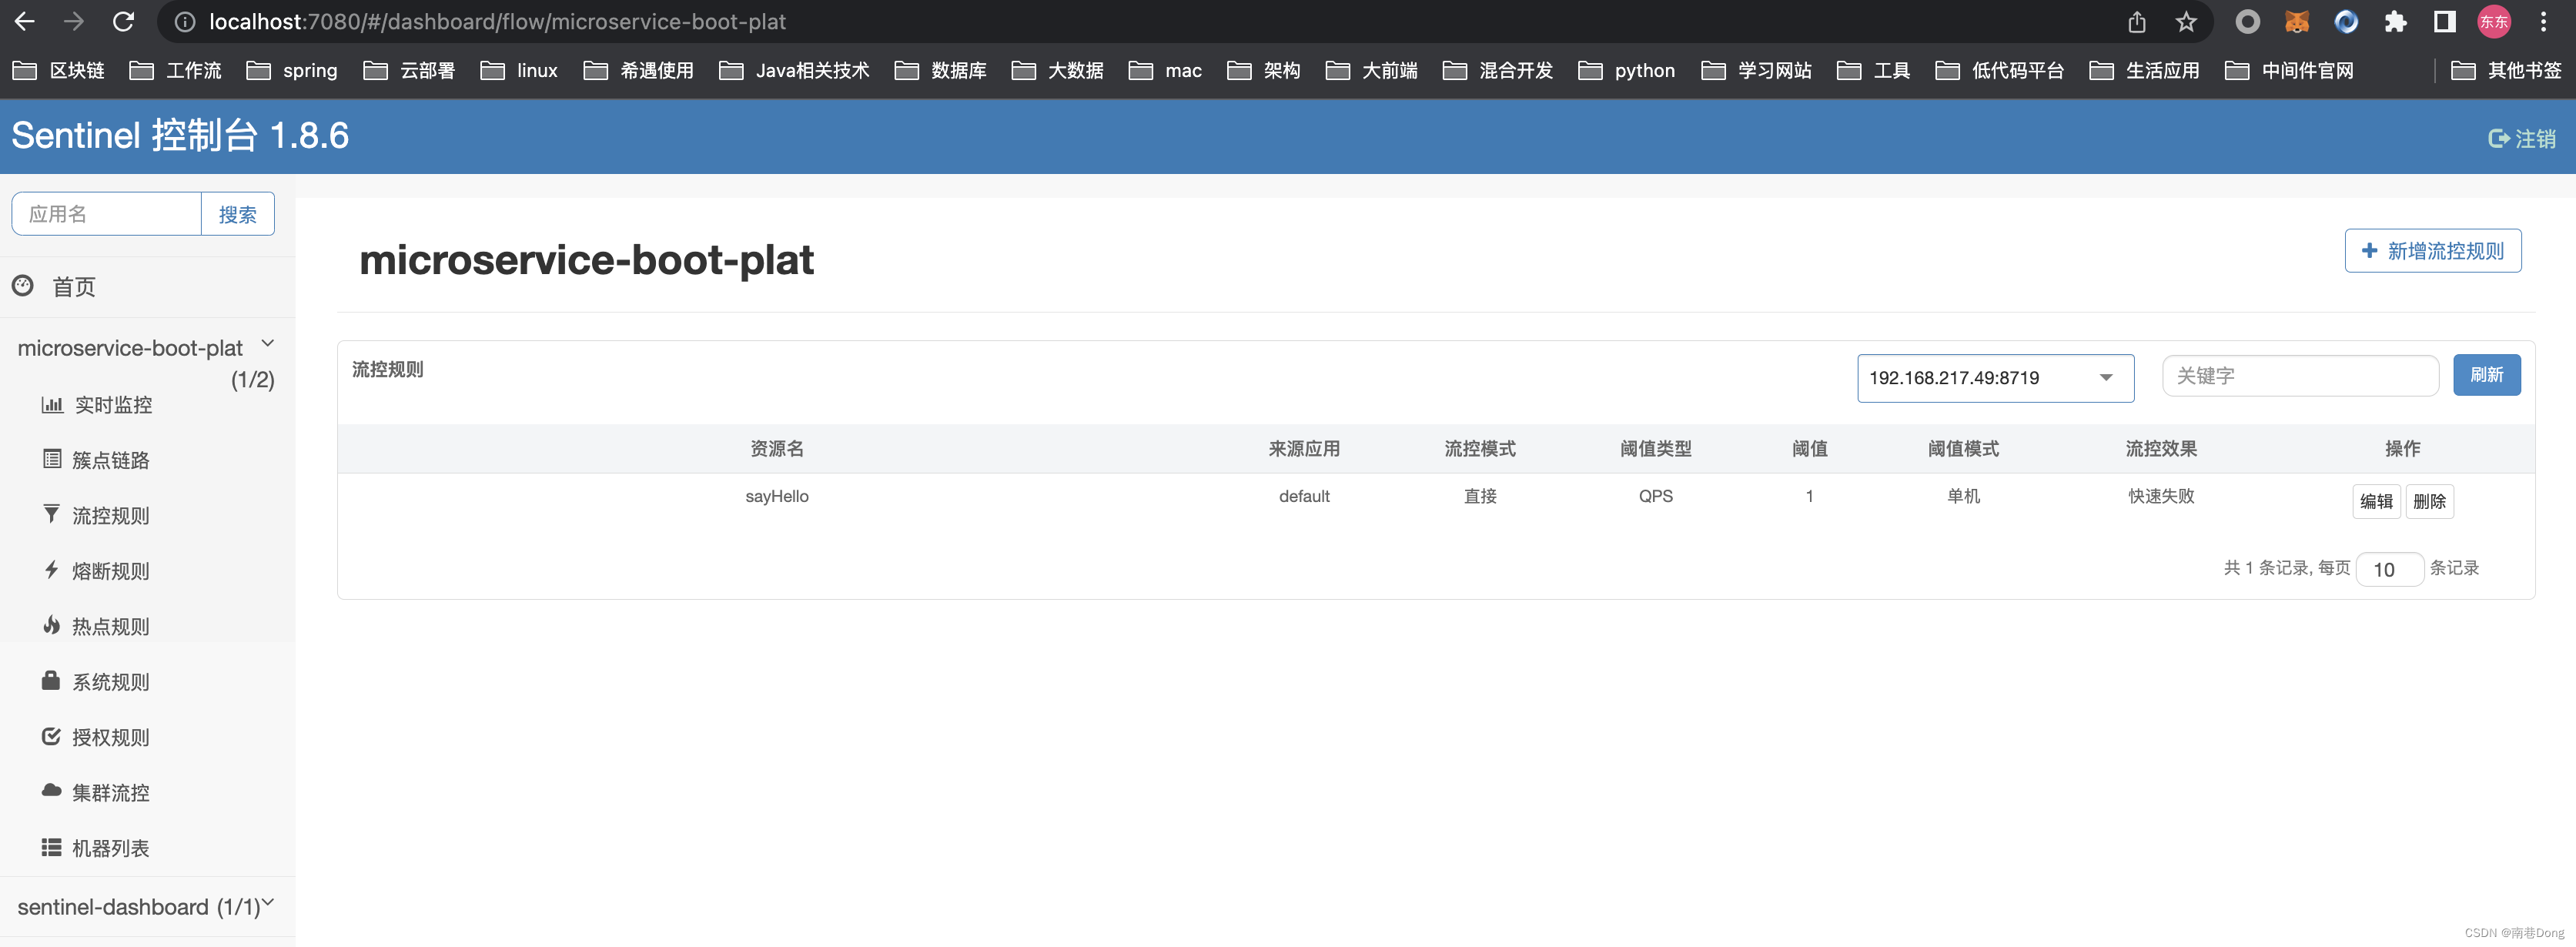Click the site info icon in the address bar

[185, 21]
